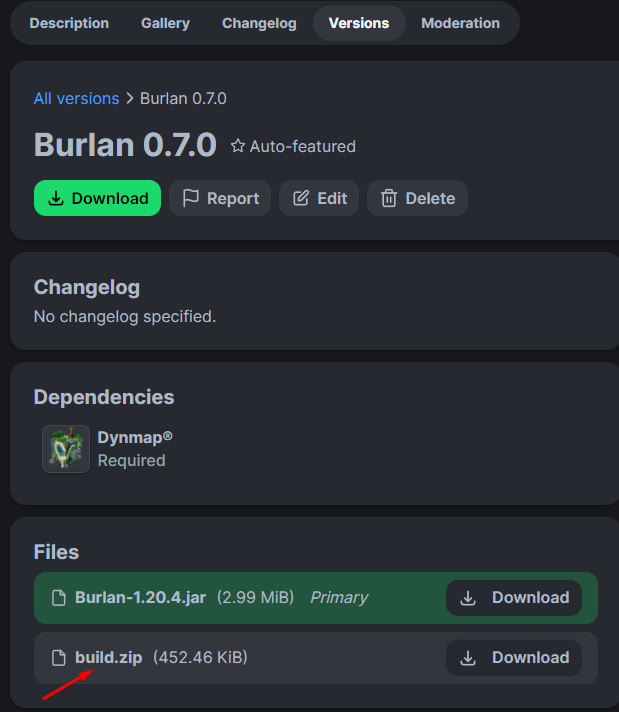Click the Required label under Dynmap

(132, 460)
